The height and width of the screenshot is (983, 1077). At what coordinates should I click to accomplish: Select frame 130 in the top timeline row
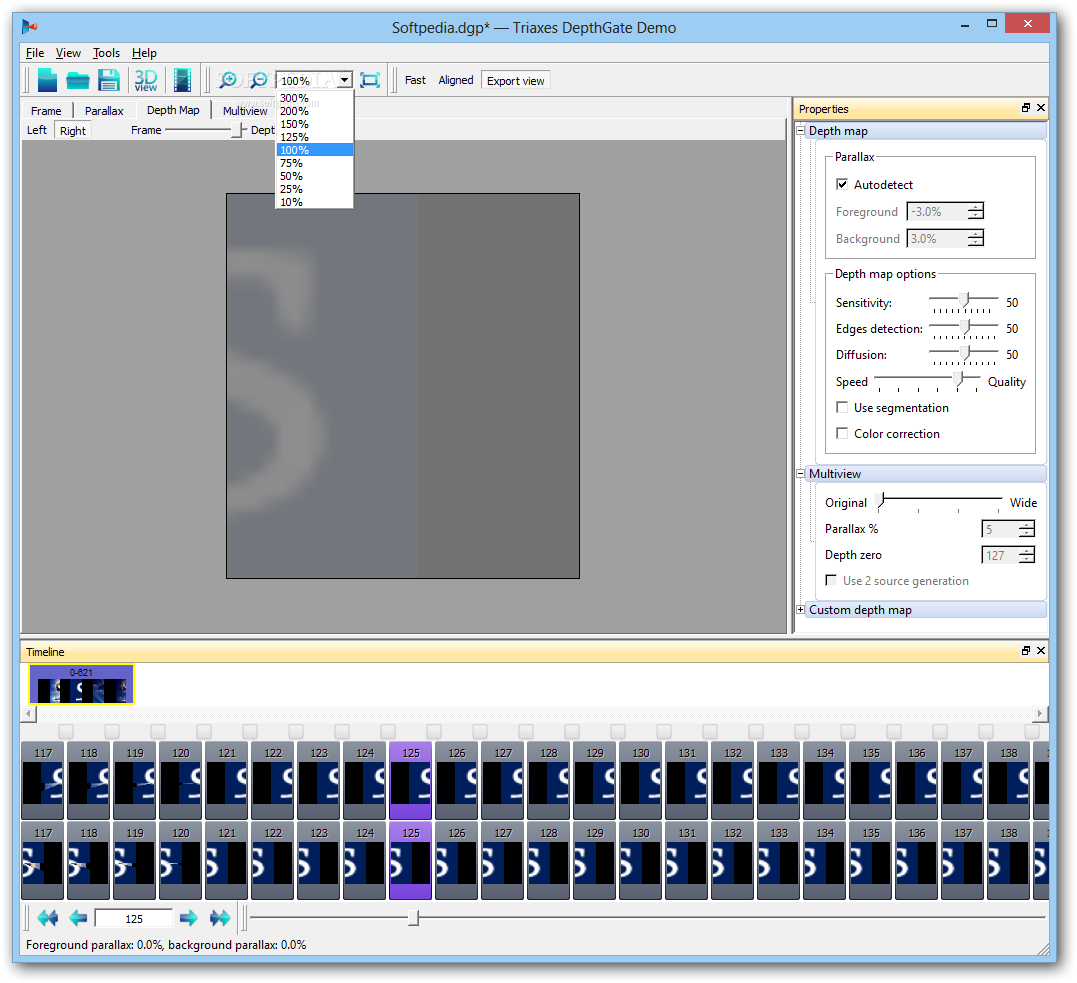pos(641,780)
